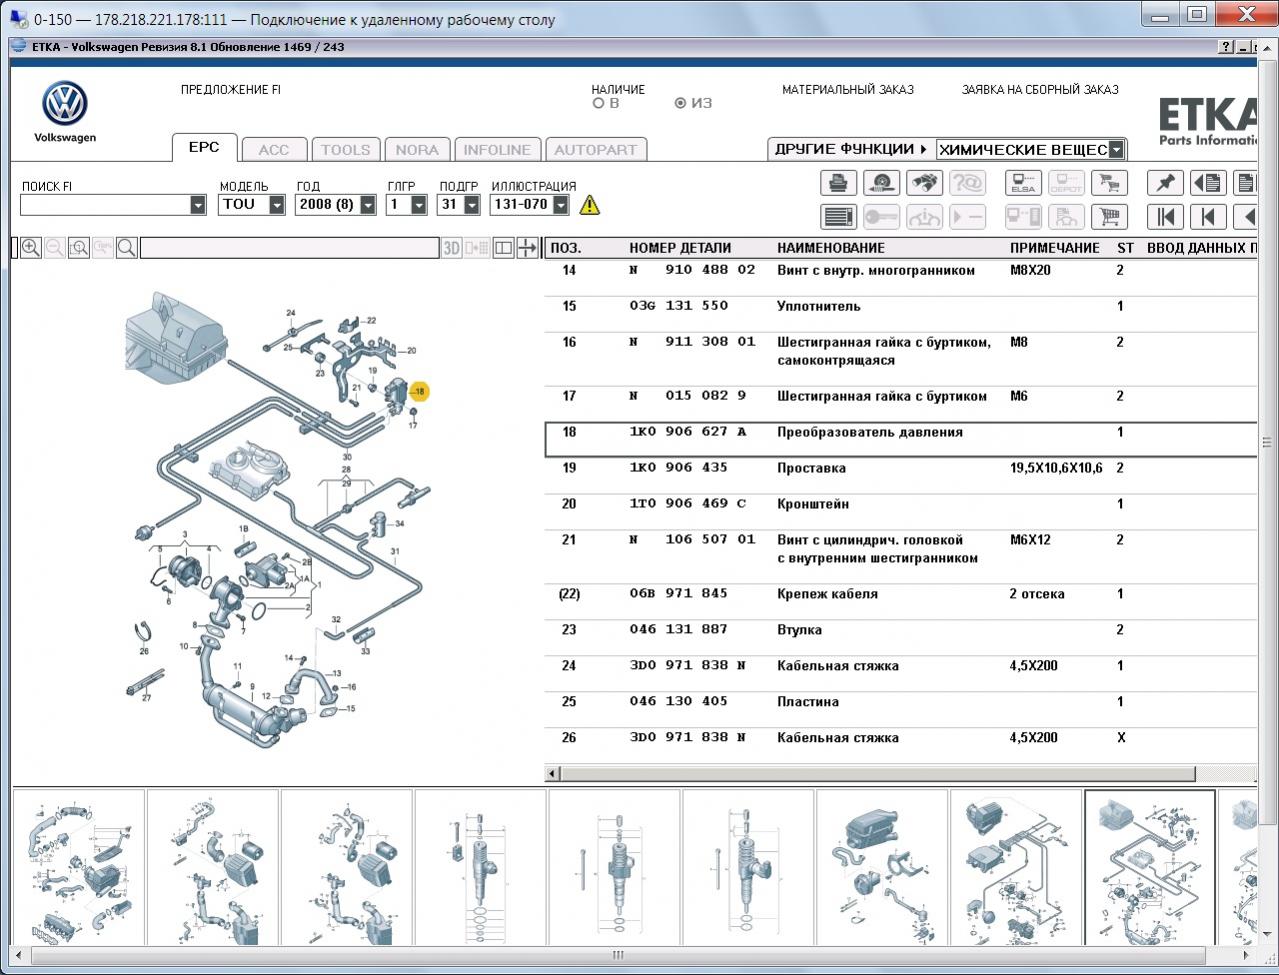The height and width of the screenshot is (975, 1279).
Task: Select row 19 Проставка
Action: tap(900, 476)
